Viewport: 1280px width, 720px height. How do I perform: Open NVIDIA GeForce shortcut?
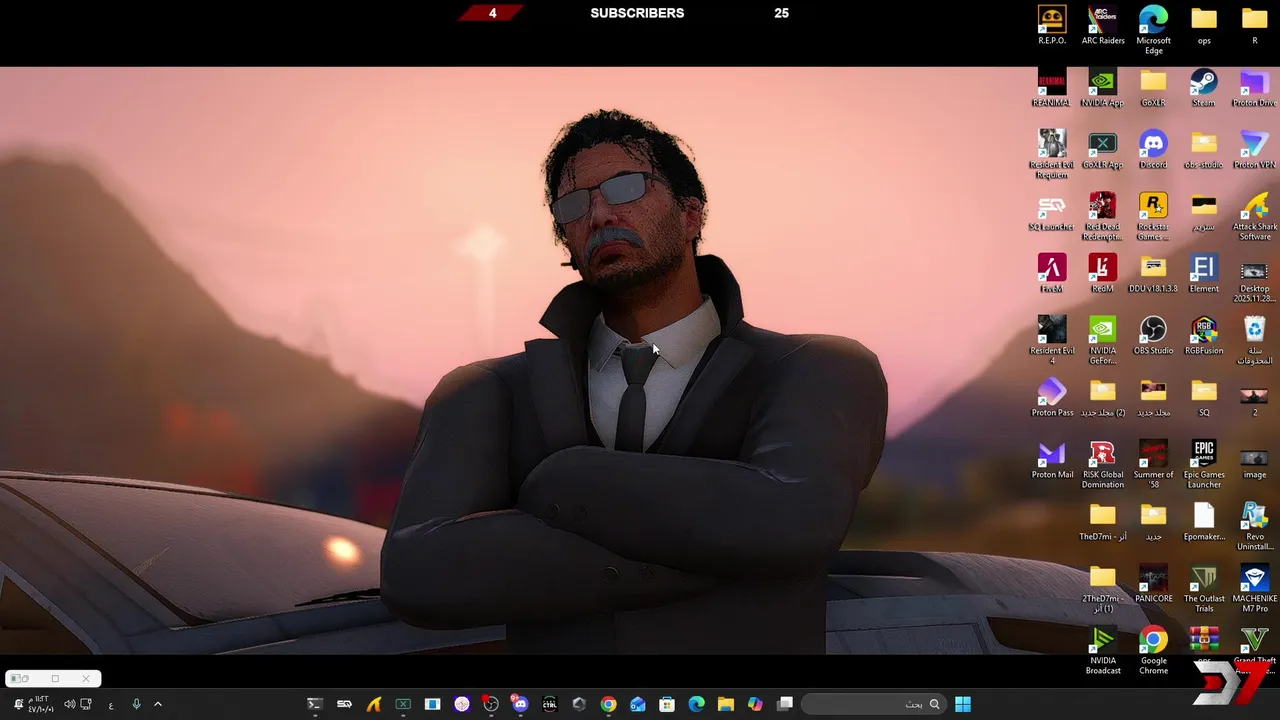coord(1102,340)
